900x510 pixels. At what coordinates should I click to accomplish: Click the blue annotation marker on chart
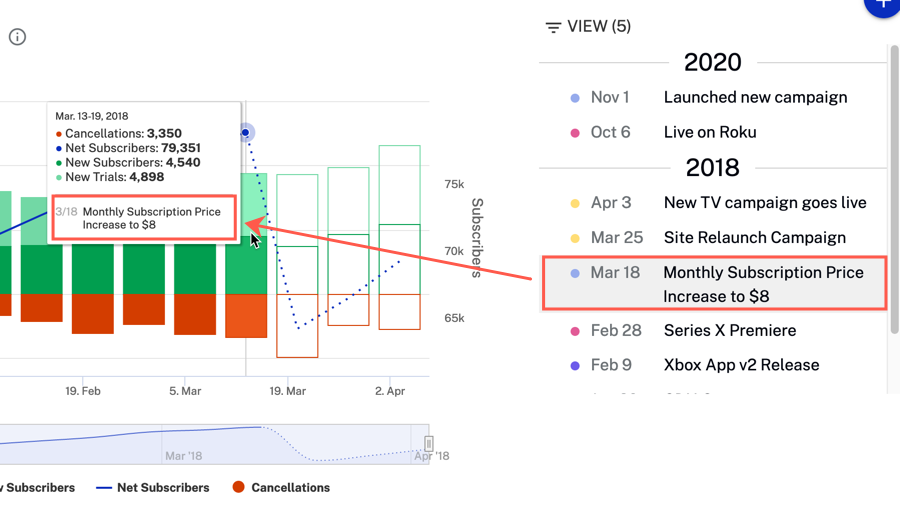tap(246, 132)
